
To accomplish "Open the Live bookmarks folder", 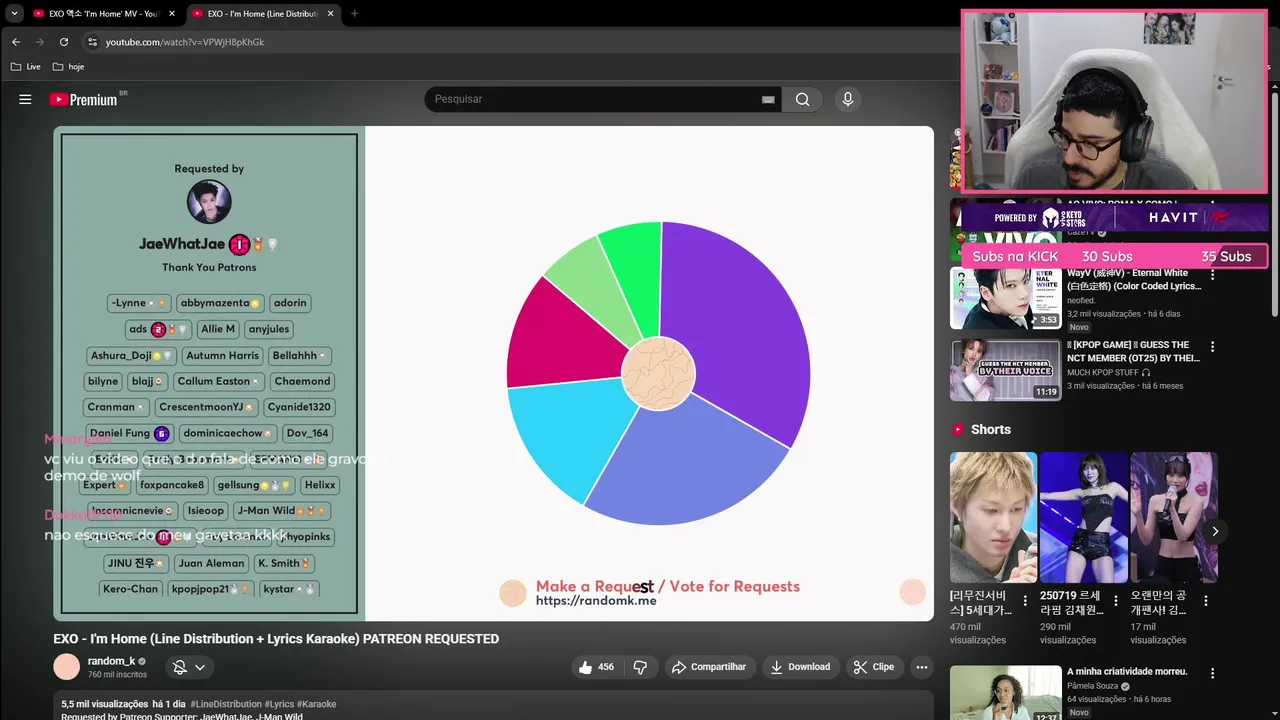I will (x=26, y=67).
